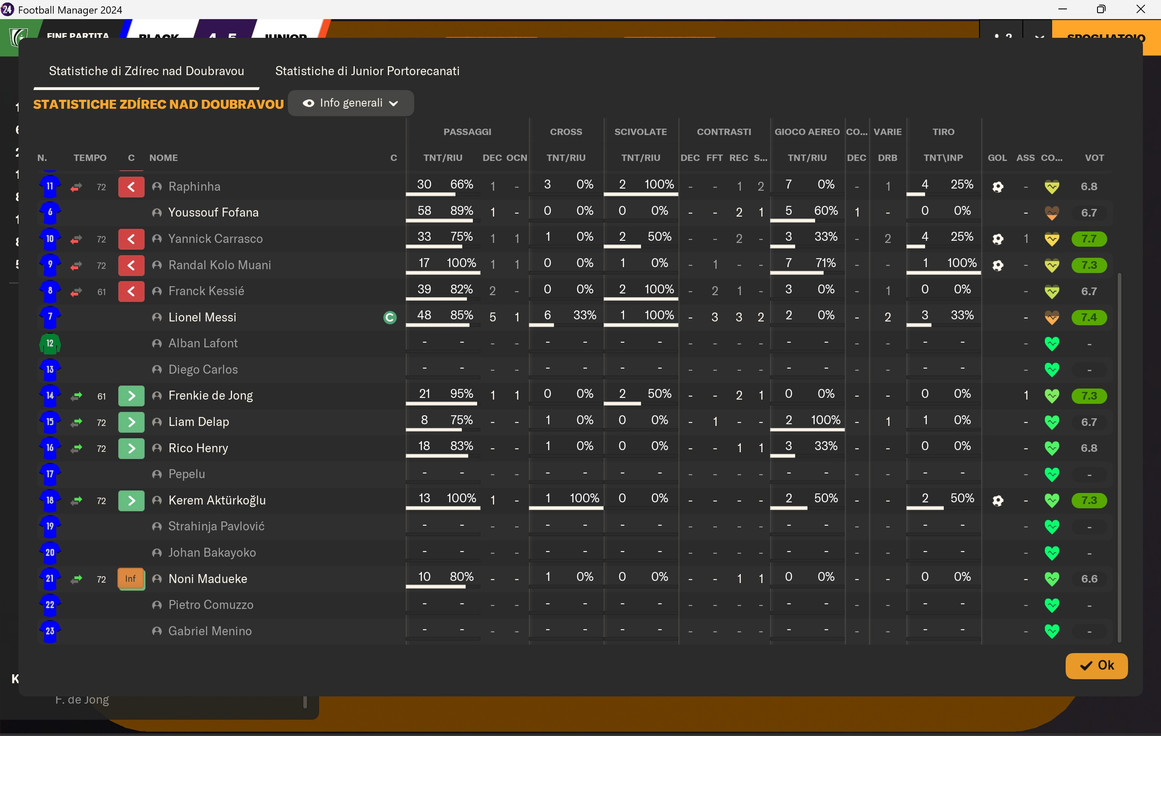Click Franck Kessié's red substituted-off arrow

(x=131, y=291)
